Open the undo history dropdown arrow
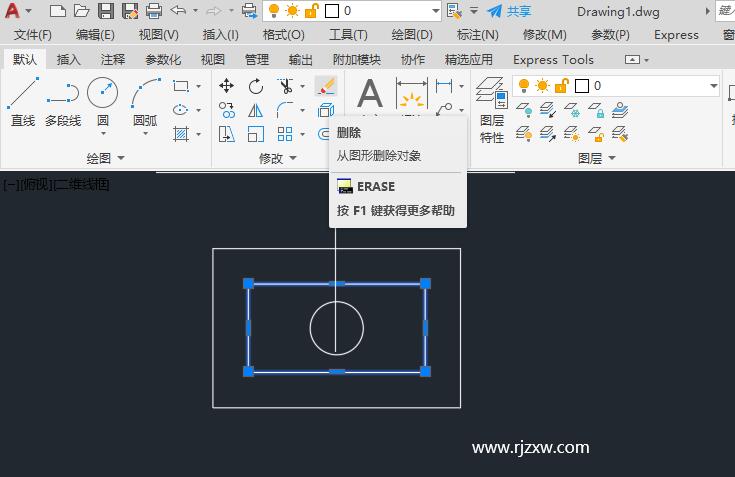This screenshot has height=477, width=735. [x=195, y=10]
